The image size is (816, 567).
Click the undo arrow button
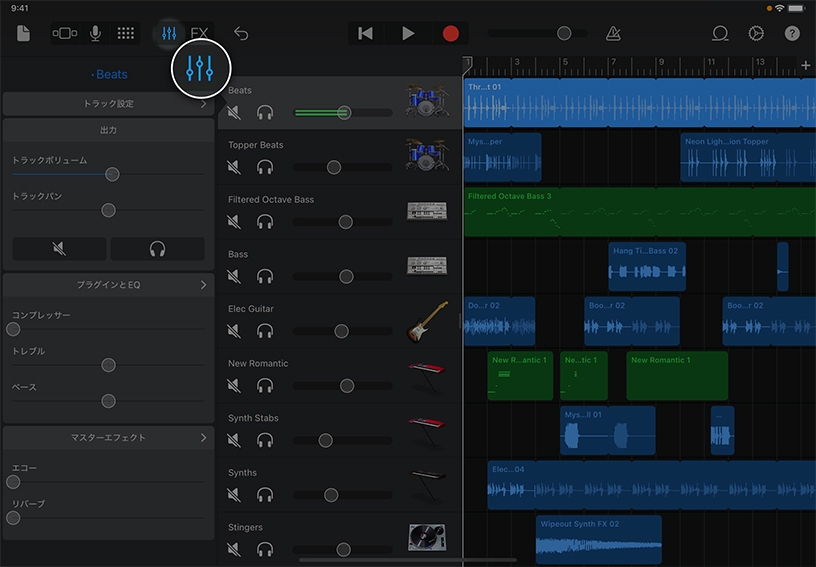241,33
